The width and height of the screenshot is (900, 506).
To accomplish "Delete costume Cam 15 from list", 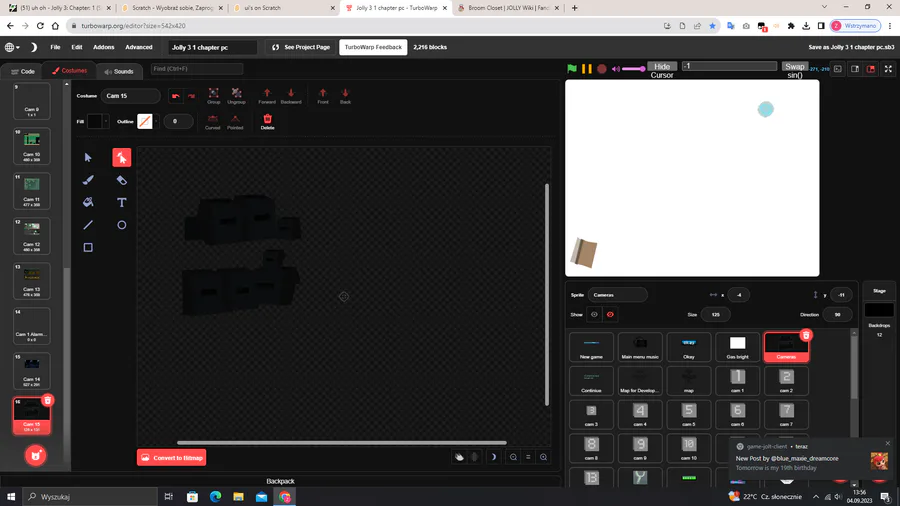I will coord(48,400).
